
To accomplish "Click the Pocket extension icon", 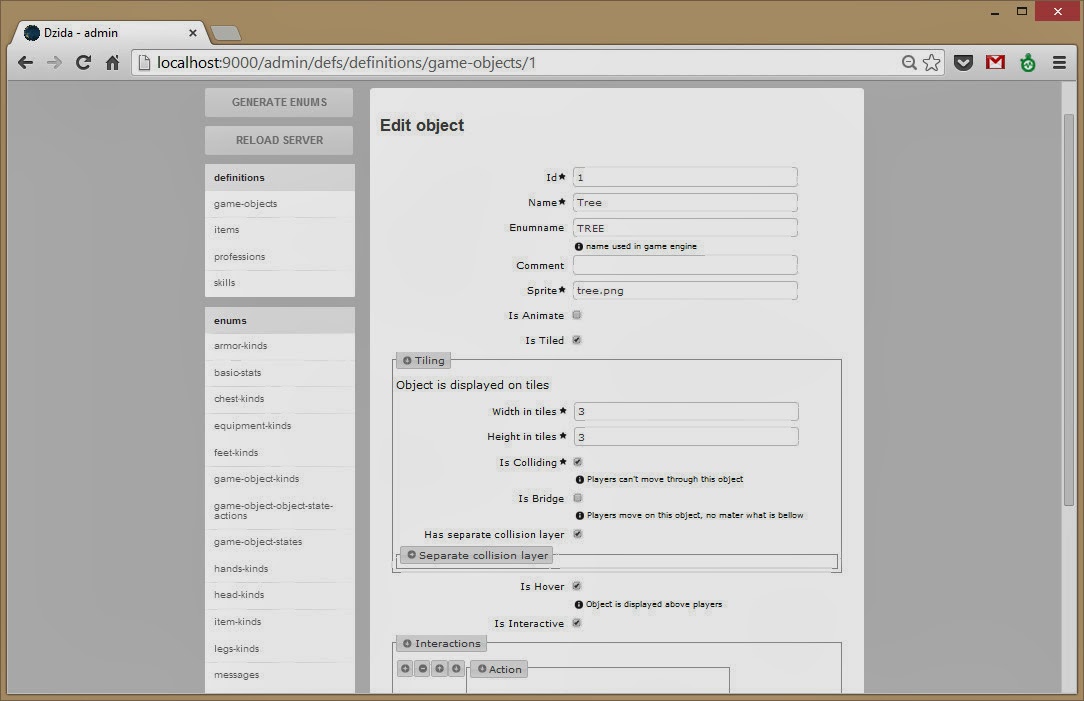I will pos(963,62).
